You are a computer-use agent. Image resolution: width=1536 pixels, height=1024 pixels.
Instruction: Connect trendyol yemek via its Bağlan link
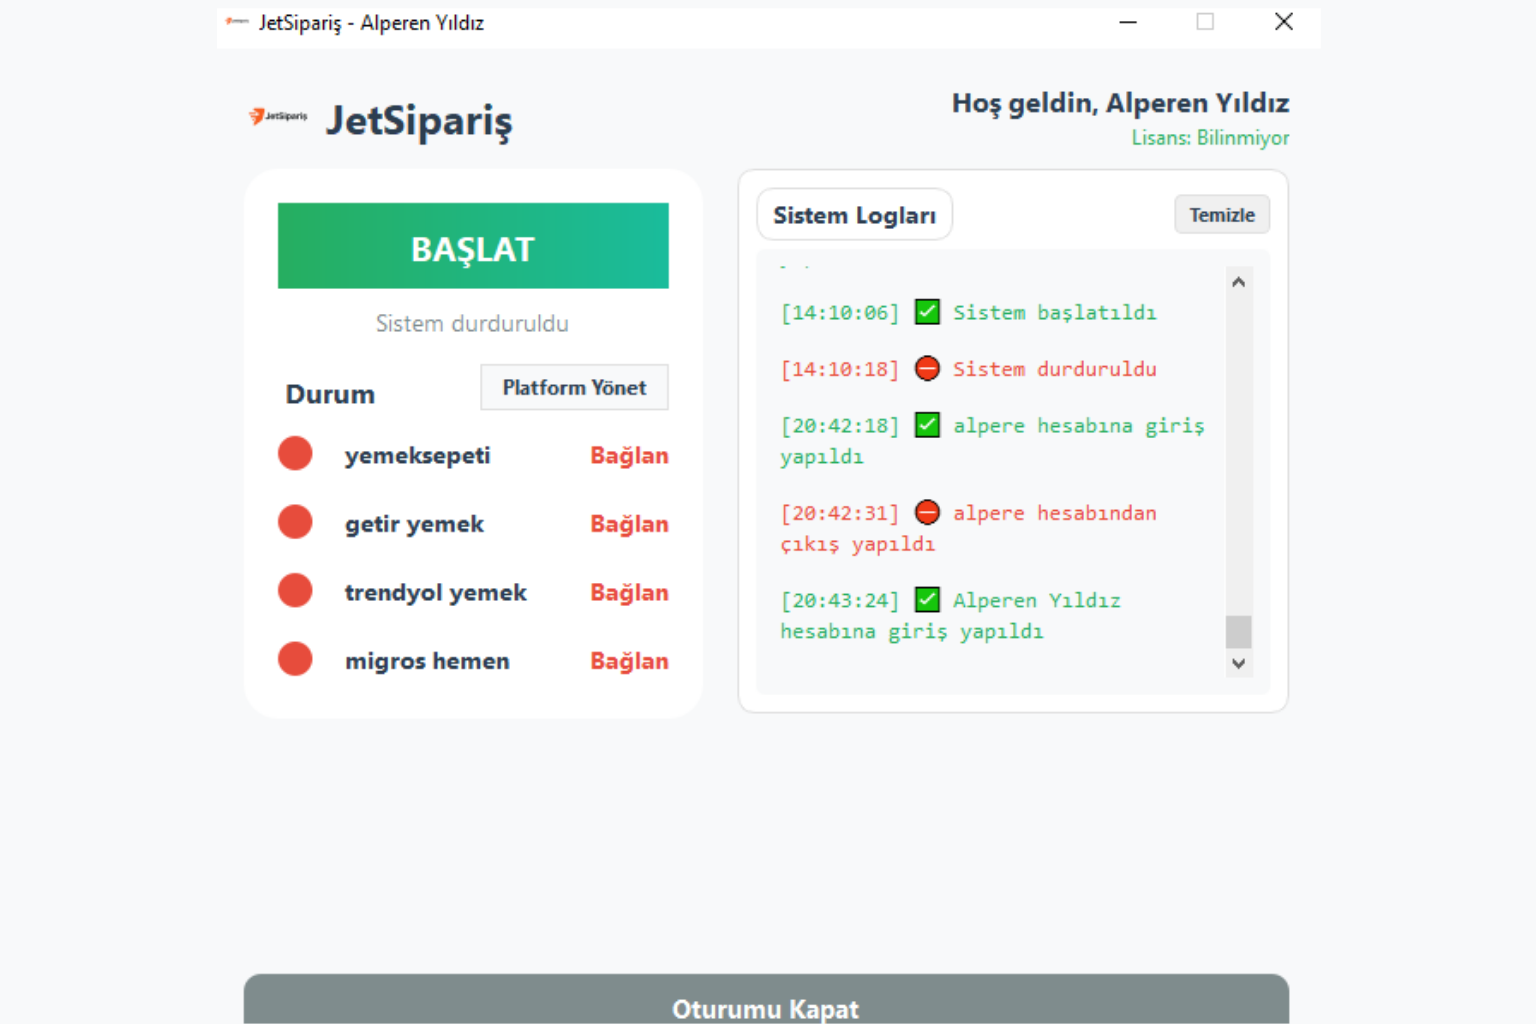tap(629, 592)
